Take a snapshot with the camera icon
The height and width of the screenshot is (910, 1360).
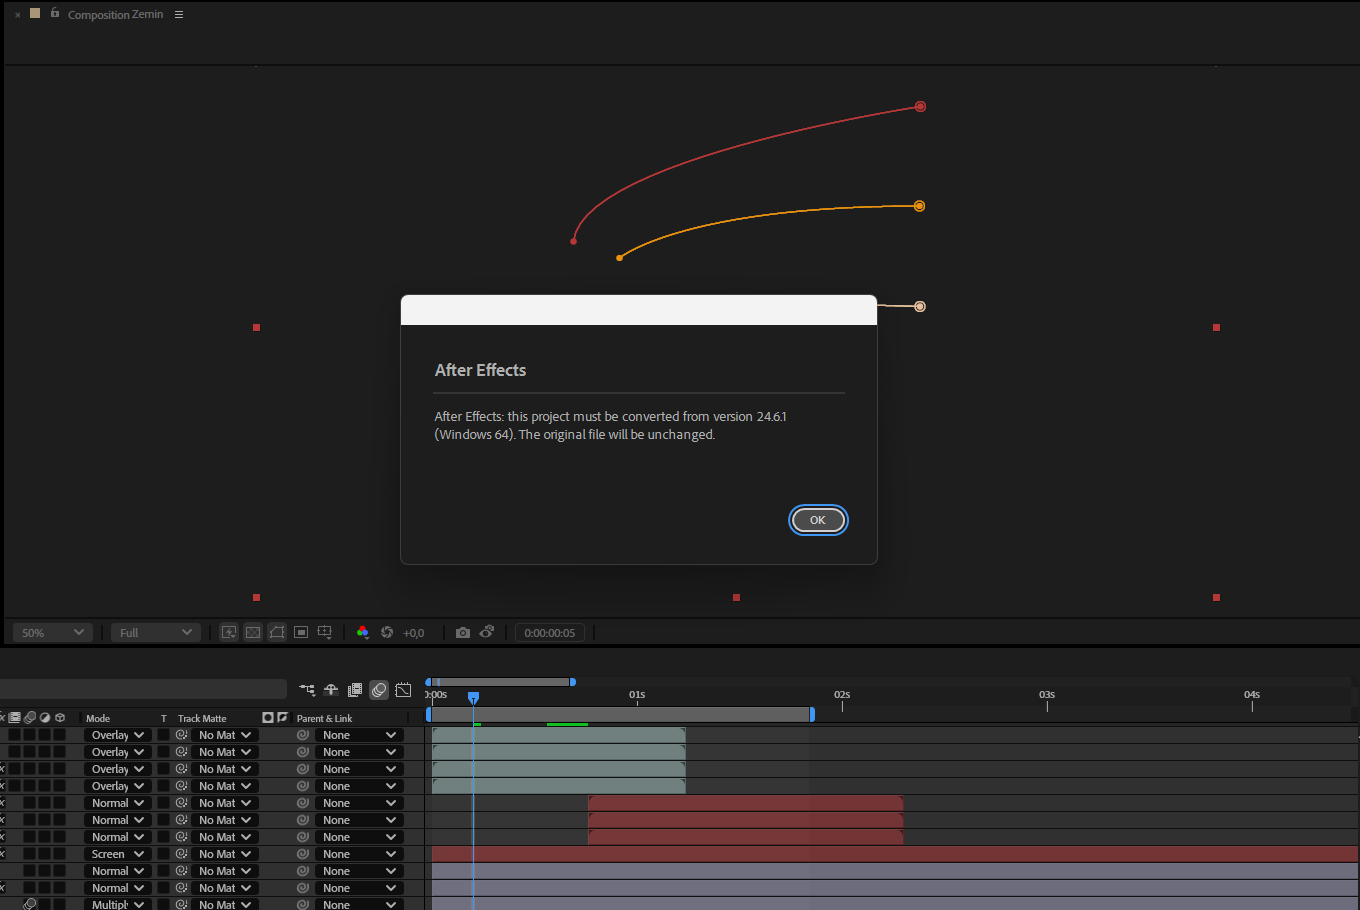pyautogui.click(x=462, y=633)
